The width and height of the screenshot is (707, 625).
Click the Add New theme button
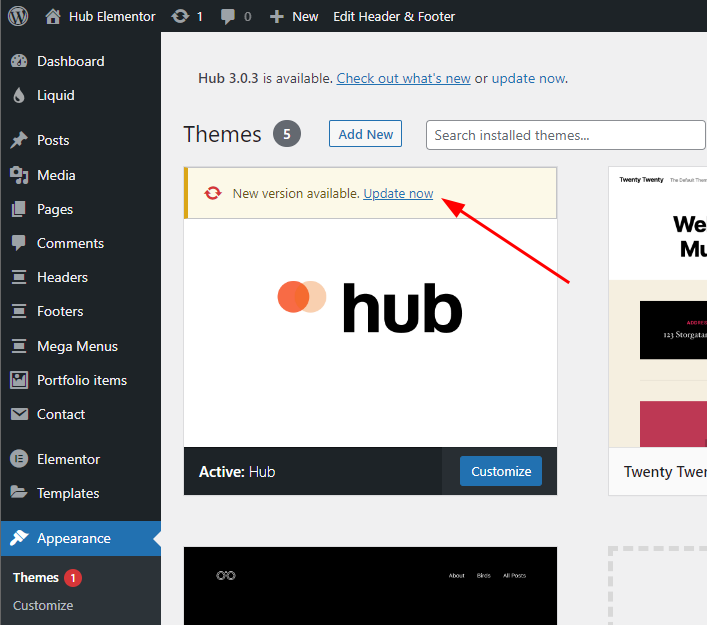click(365, 134)
